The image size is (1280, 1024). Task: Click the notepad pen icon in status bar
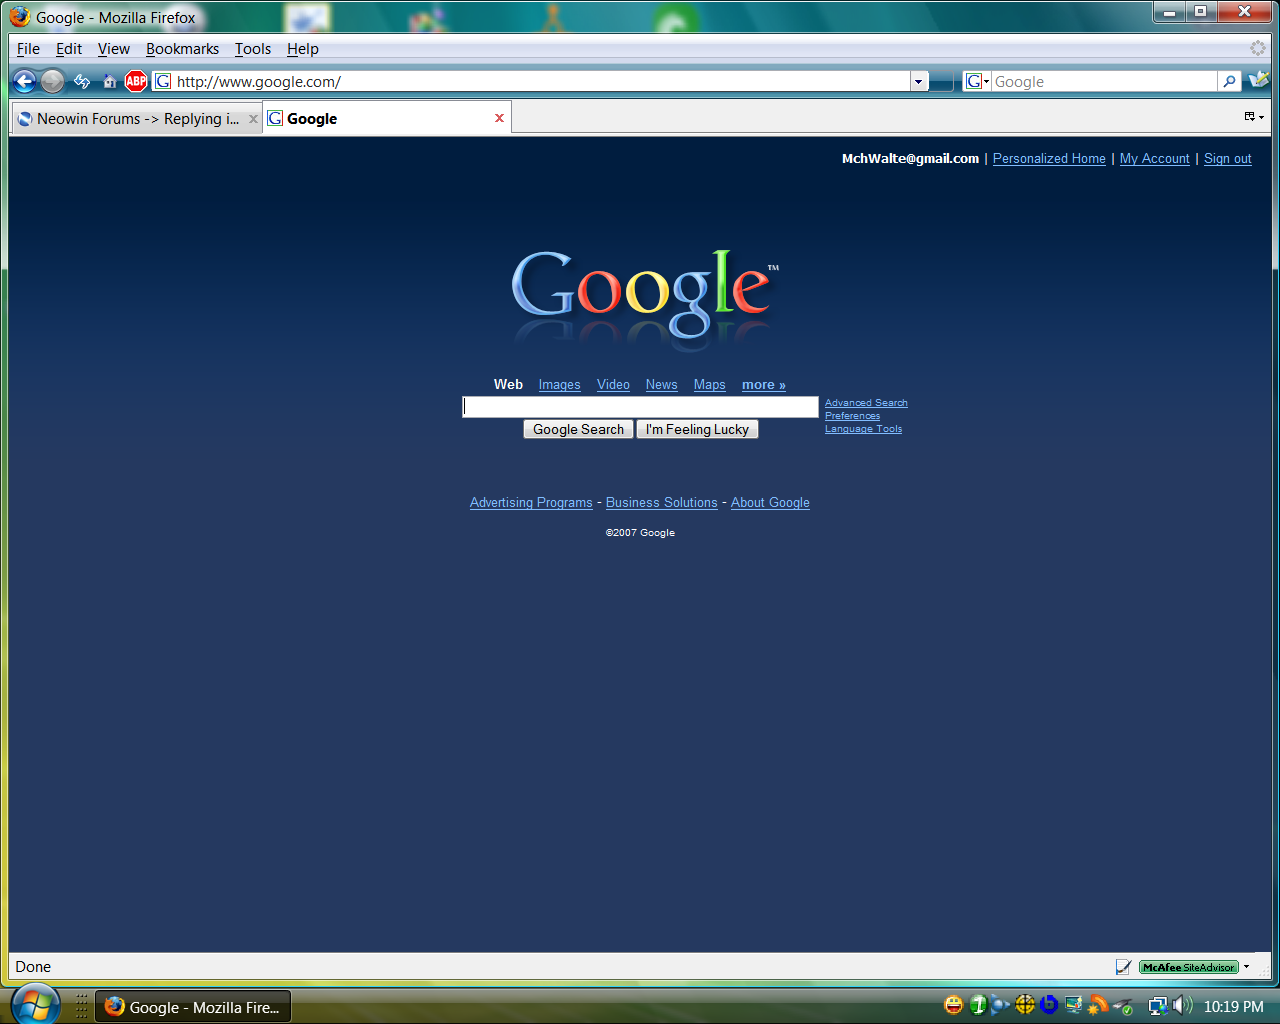[x=1123, y=967]
